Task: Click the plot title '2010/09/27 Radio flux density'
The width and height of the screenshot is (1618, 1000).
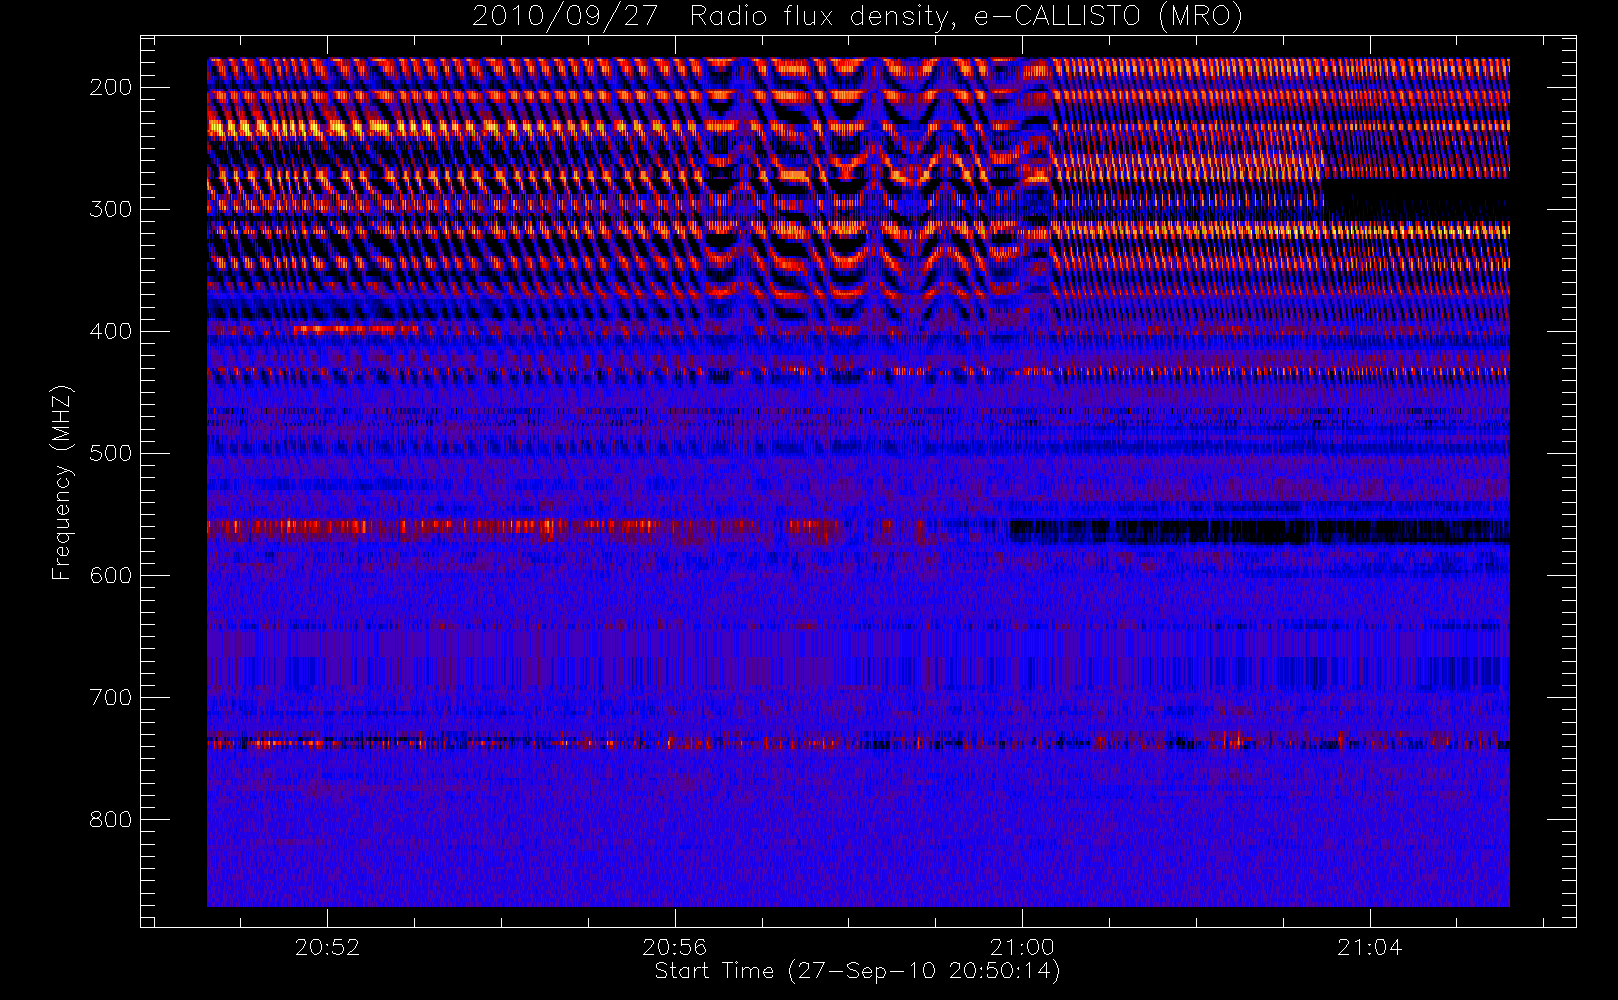Action: pyautogui.click(x=857, y=17)
